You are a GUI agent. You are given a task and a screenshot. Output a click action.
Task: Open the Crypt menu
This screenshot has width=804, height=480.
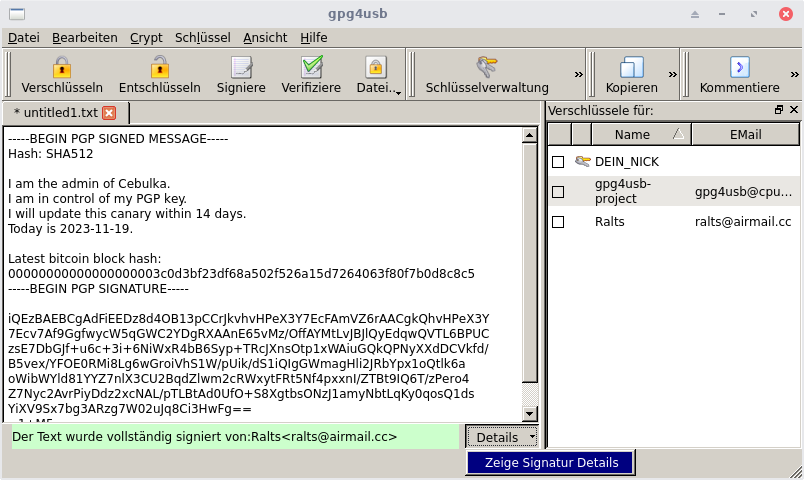point(146,38)
